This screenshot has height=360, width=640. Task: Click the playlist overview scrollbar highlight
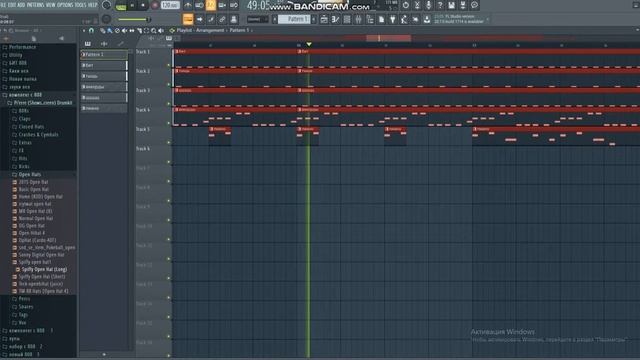[388, 38]
